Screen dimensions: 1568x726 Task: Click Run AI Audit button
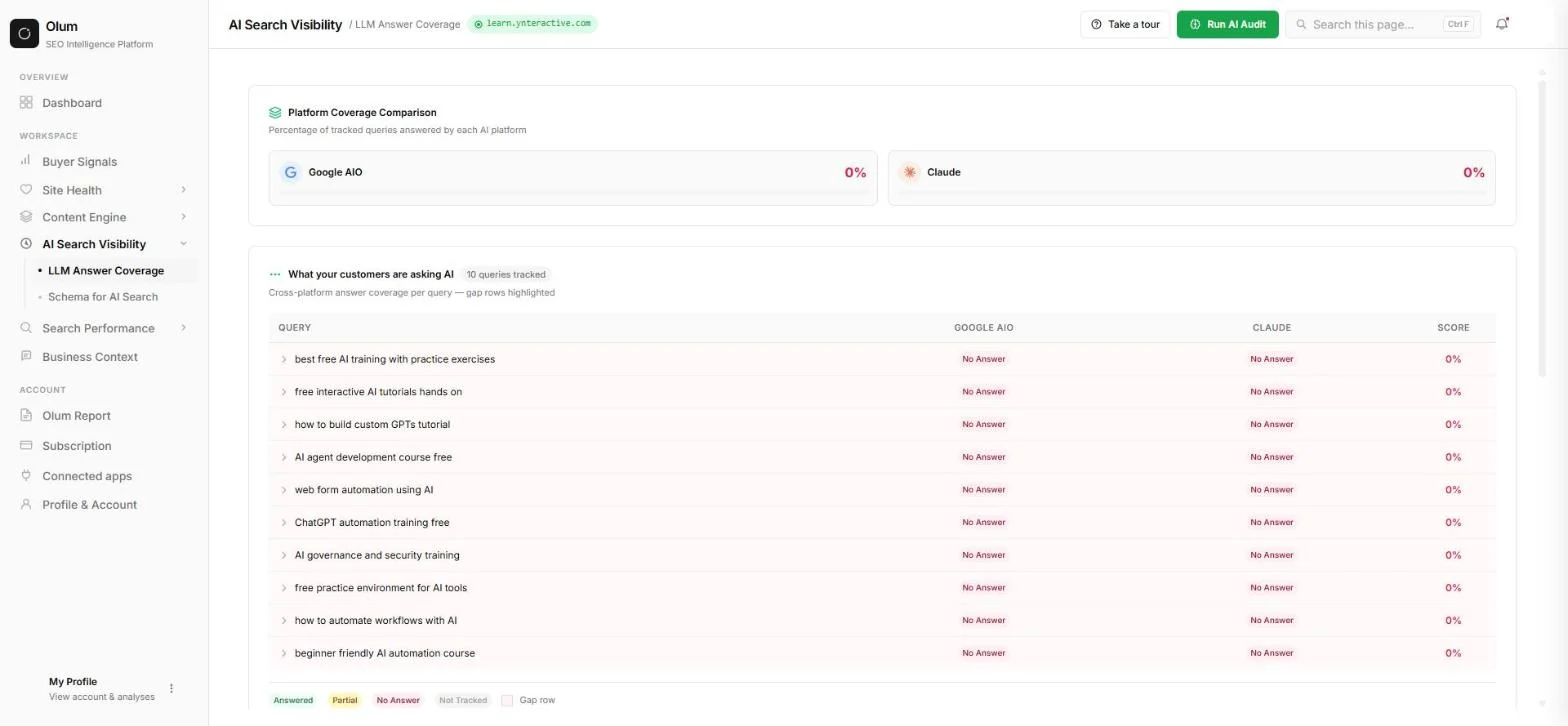click(x=1227, y=24)
